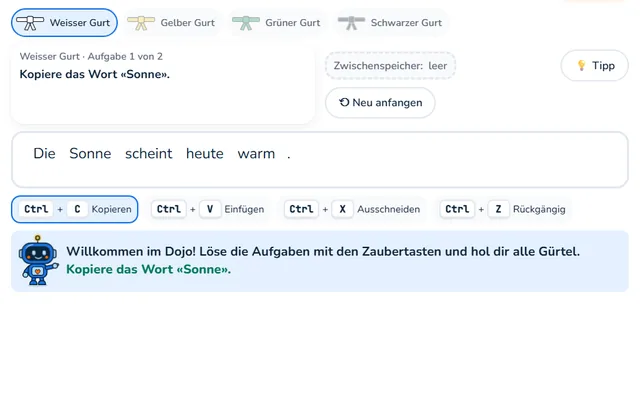The height and width of the screenshot is (416, 640).
Task: Click the X key cap
Action: [x=342, y=209]
